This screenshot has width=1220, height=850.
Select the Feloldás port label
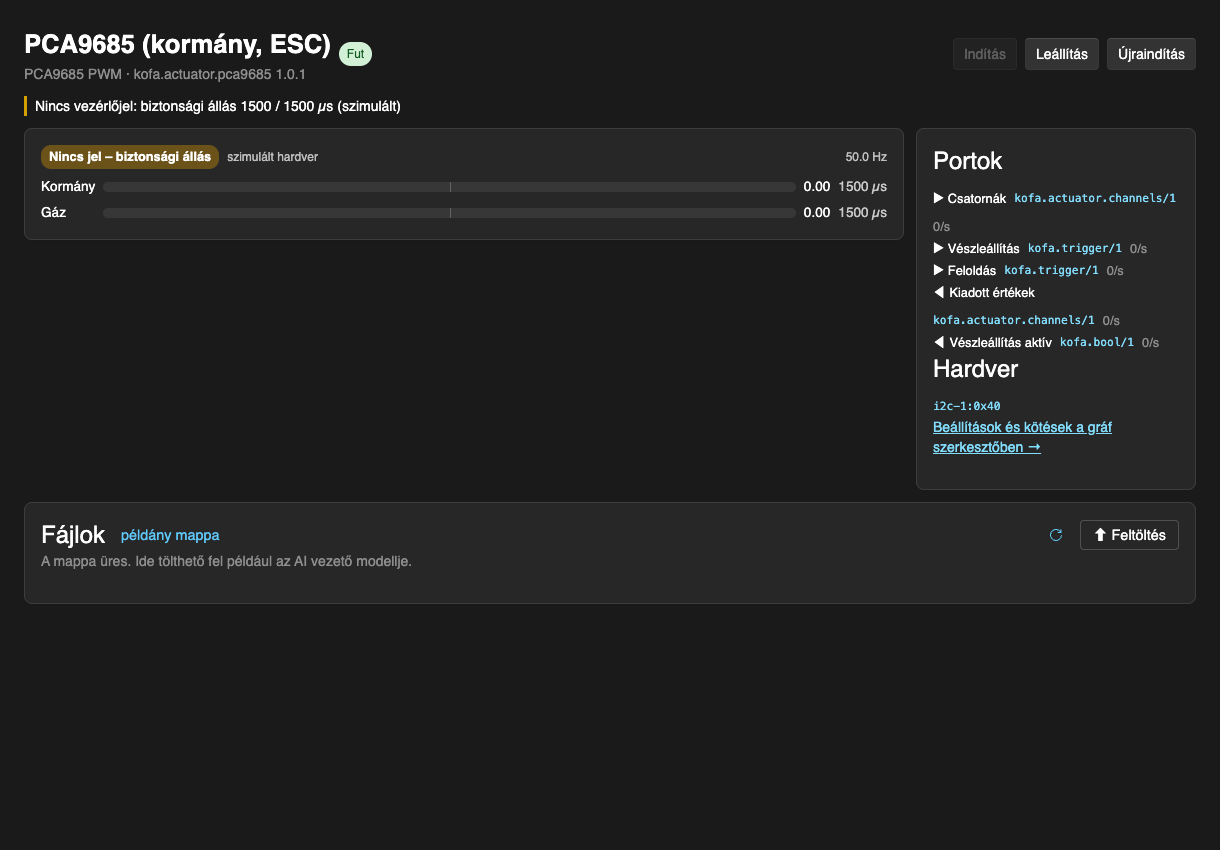tap(972, 270)
